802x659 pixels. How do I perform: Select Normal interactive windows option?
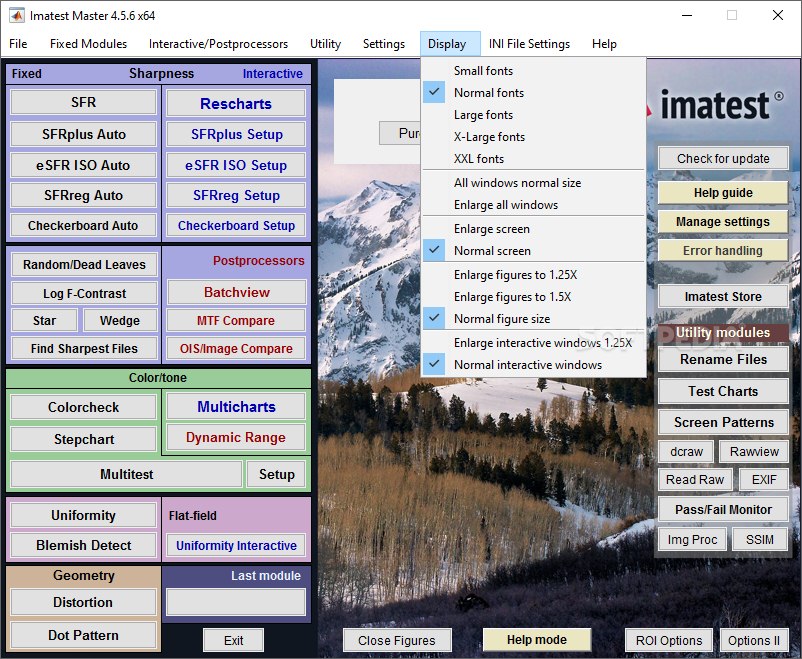[533, 365]
